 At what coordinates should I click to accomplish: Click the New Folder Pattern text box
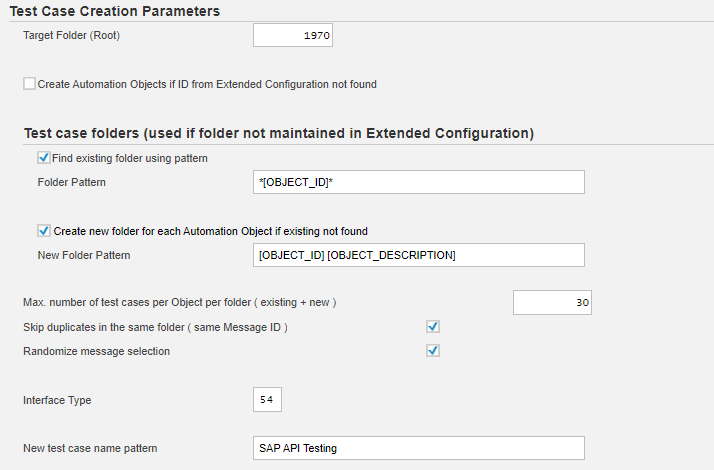418,255
